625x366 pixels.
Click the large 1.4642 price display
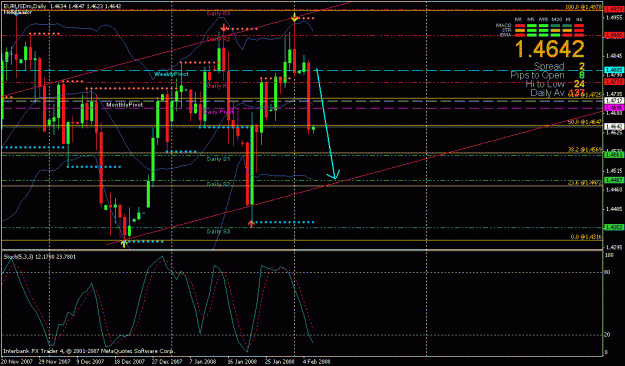tap(549, 49)
